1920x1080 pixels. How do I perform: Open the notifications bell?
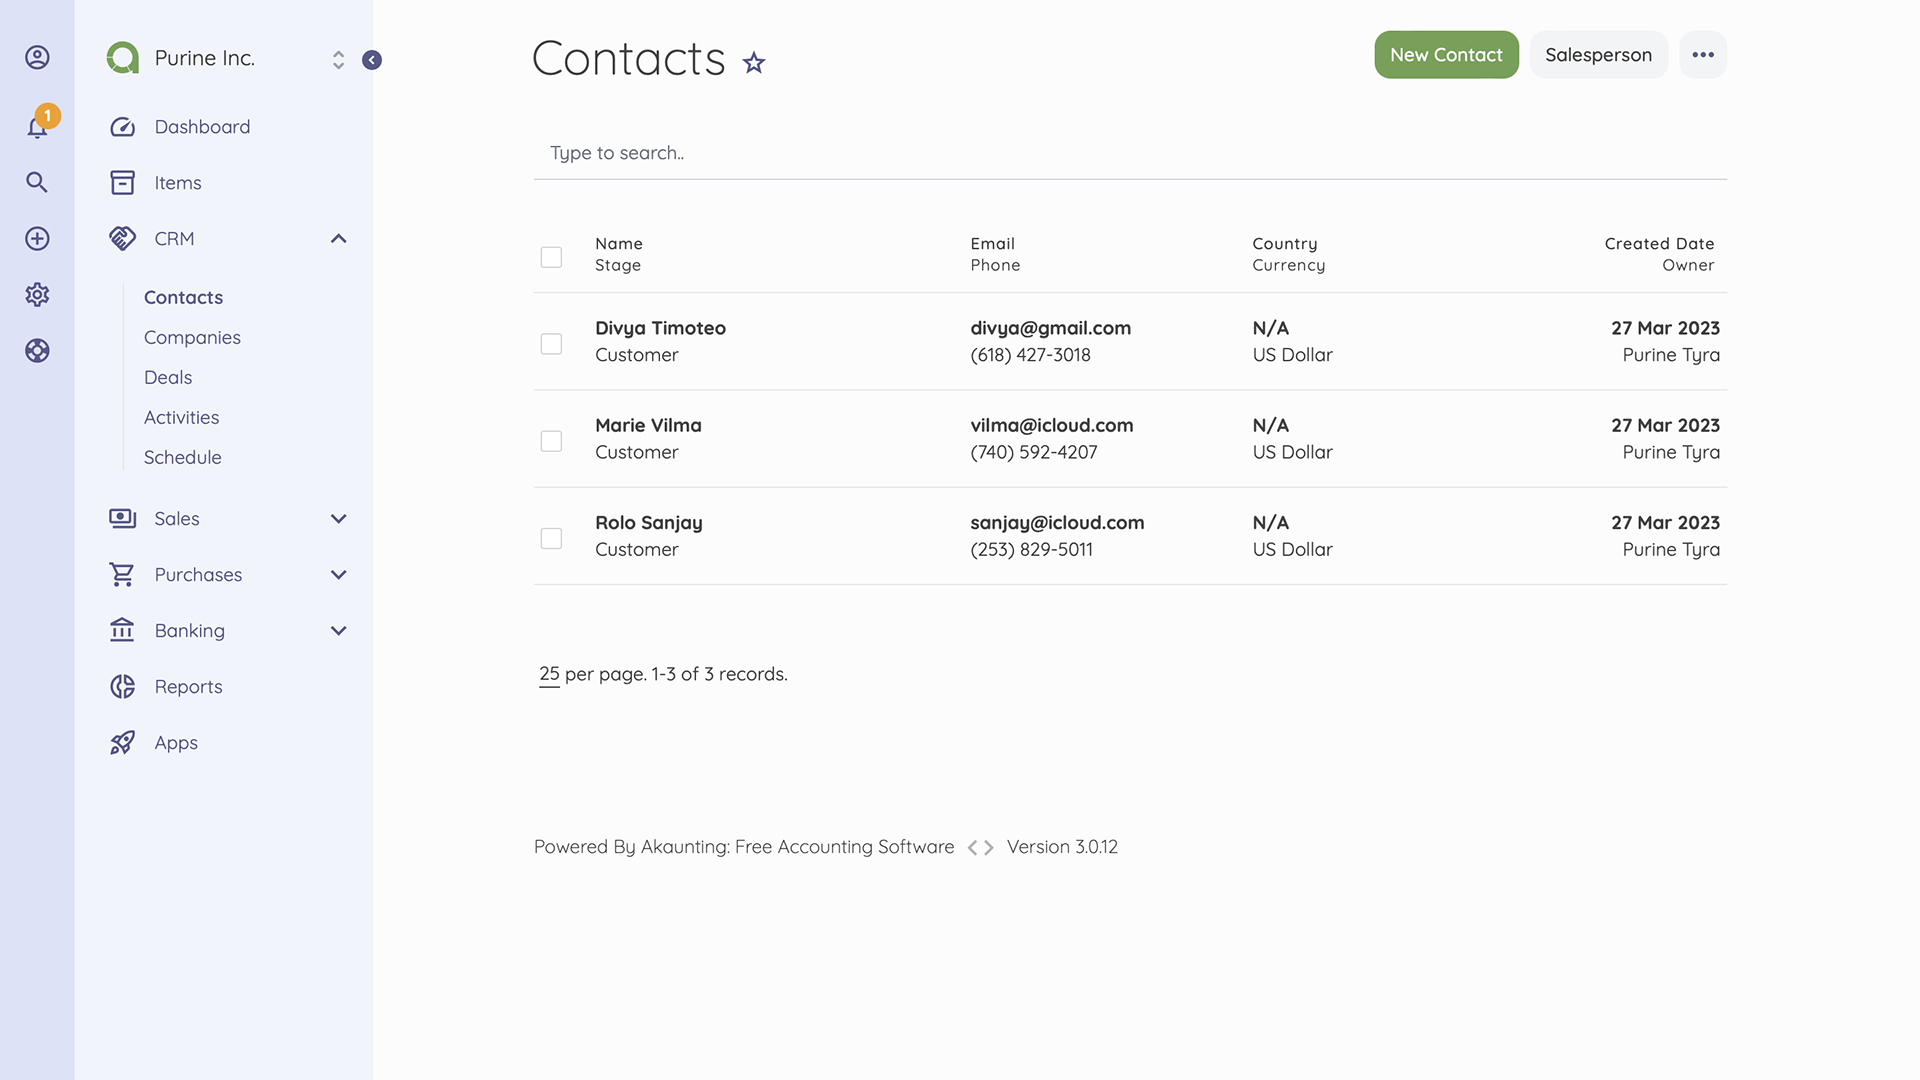37,126
